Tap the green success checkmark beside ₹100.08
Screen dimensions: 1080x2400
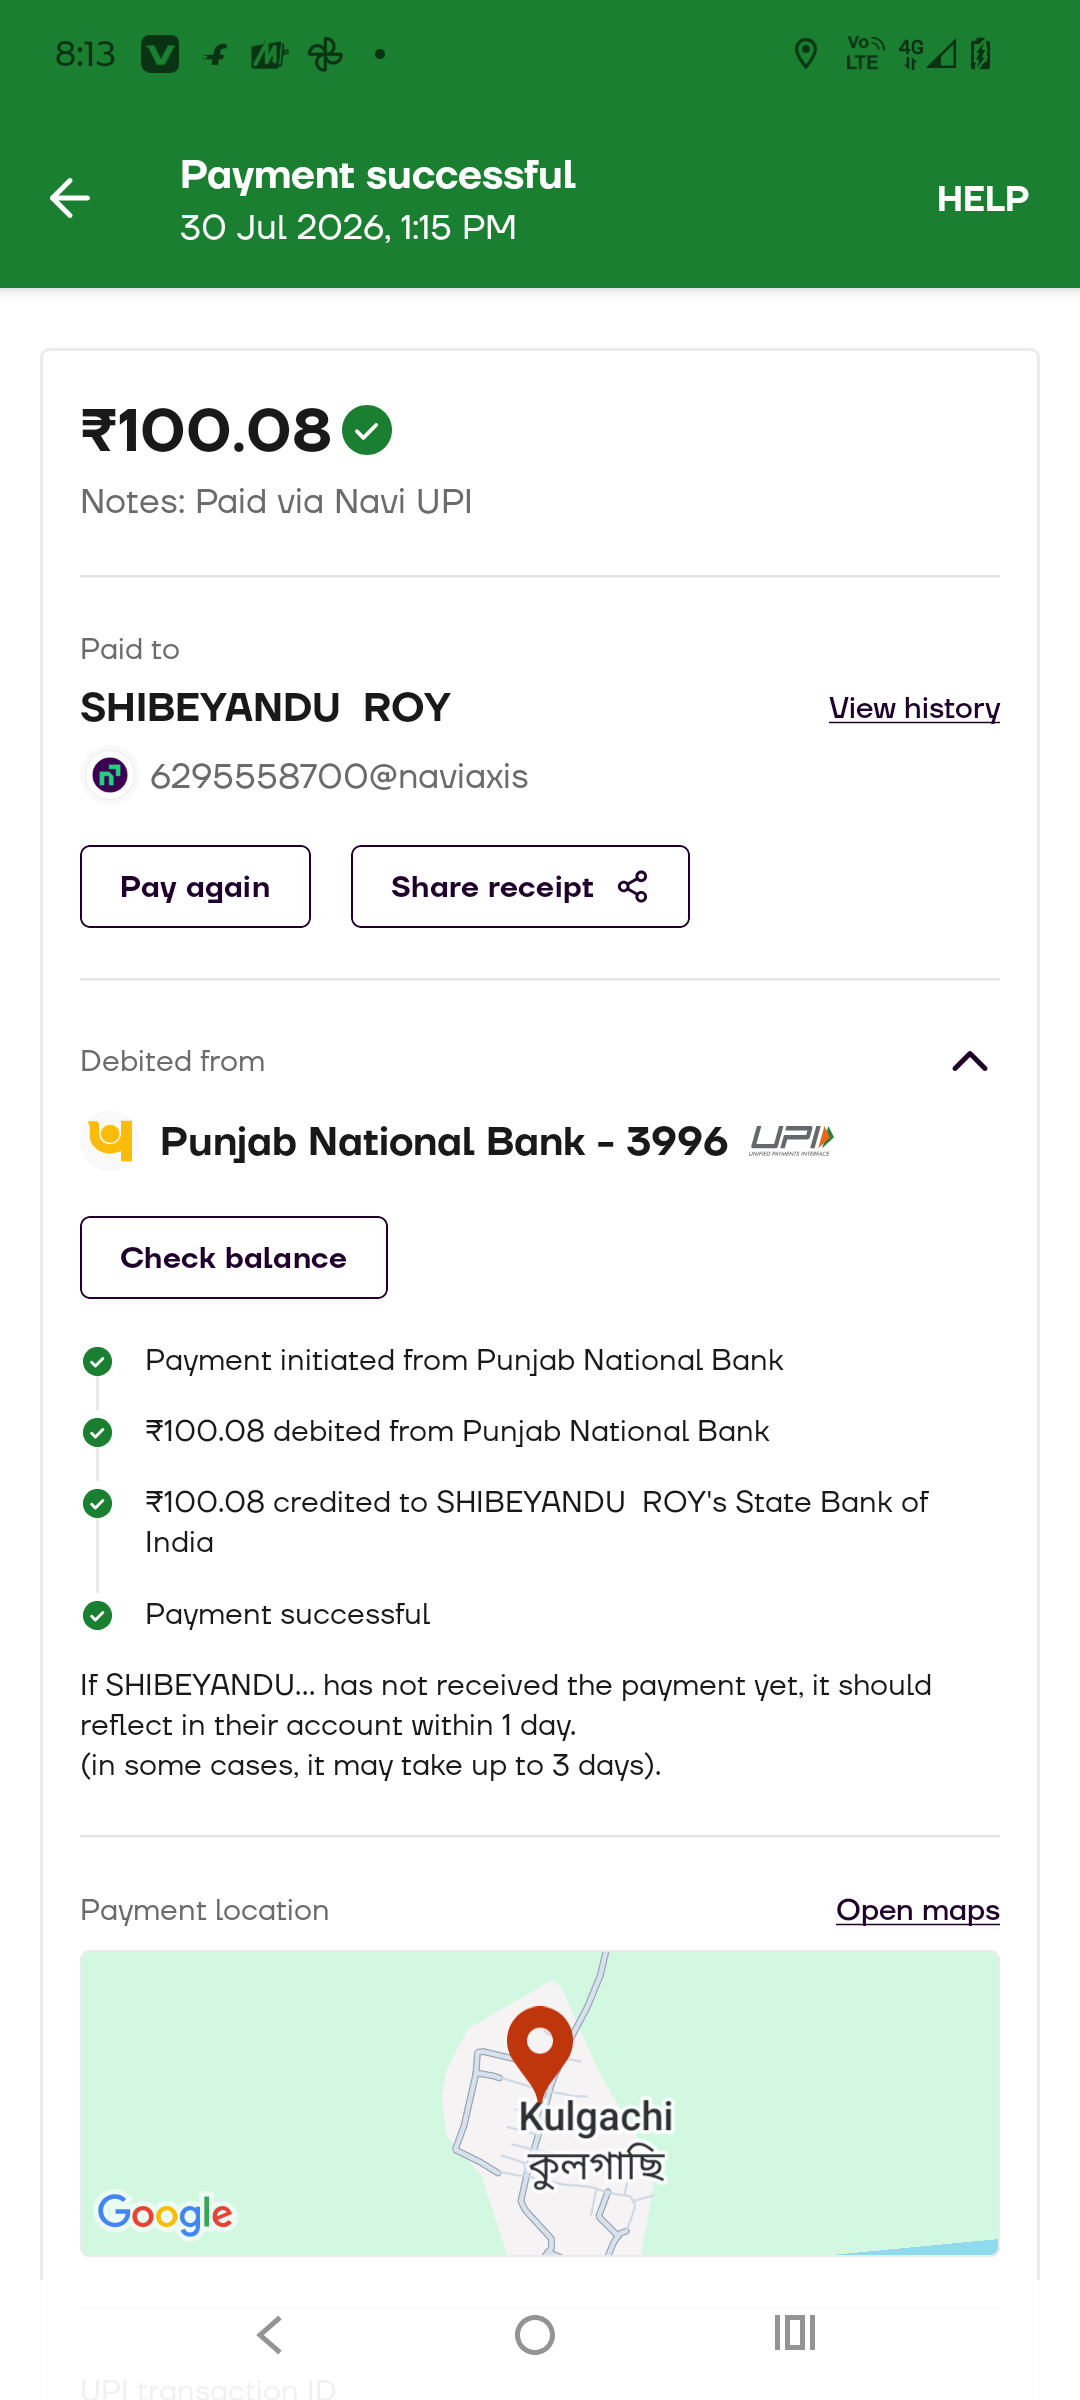click(367, 430)
